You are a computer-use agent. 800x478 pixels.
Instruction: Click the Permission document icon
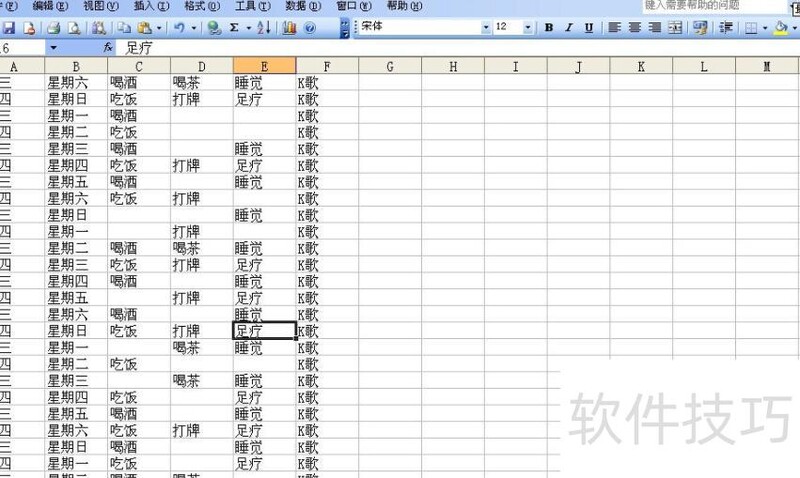tap(29, 28)
